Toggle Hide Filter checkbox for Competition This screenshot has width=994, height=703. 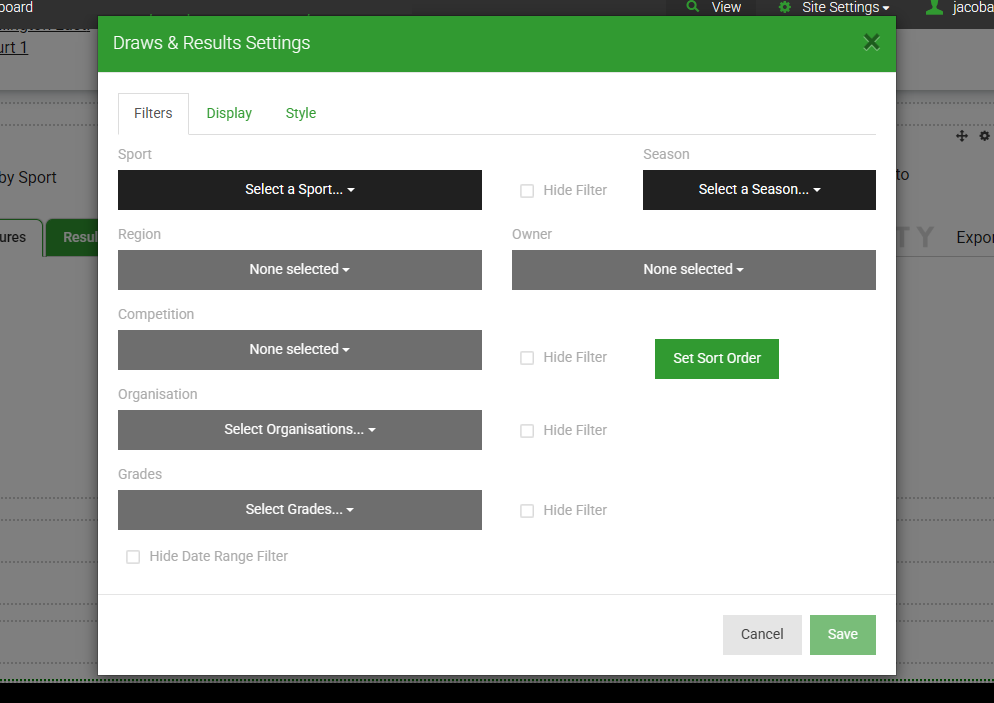pyautogui.click(x=527, y=358)
